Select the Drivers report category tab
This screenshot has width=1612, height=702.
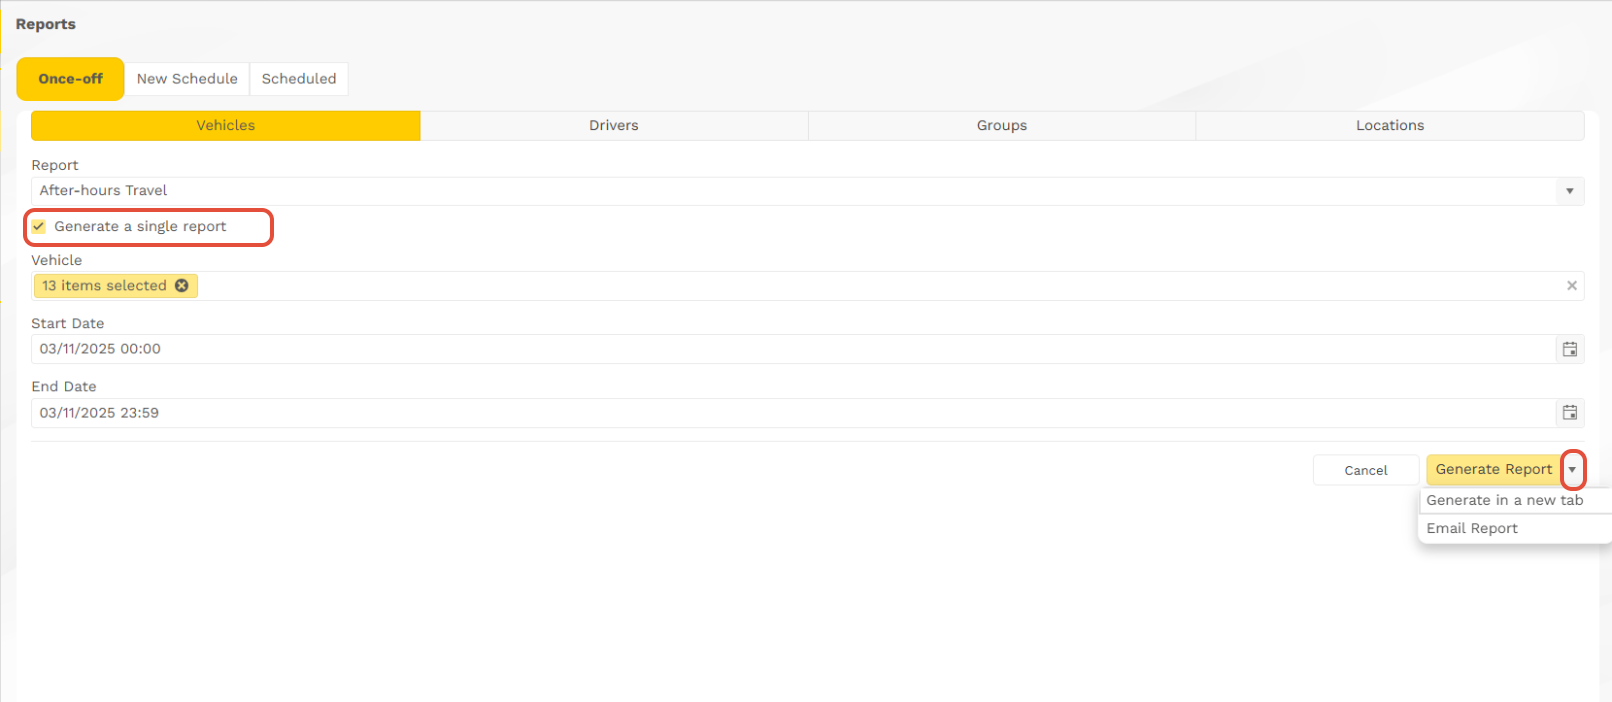pos(614,125)
